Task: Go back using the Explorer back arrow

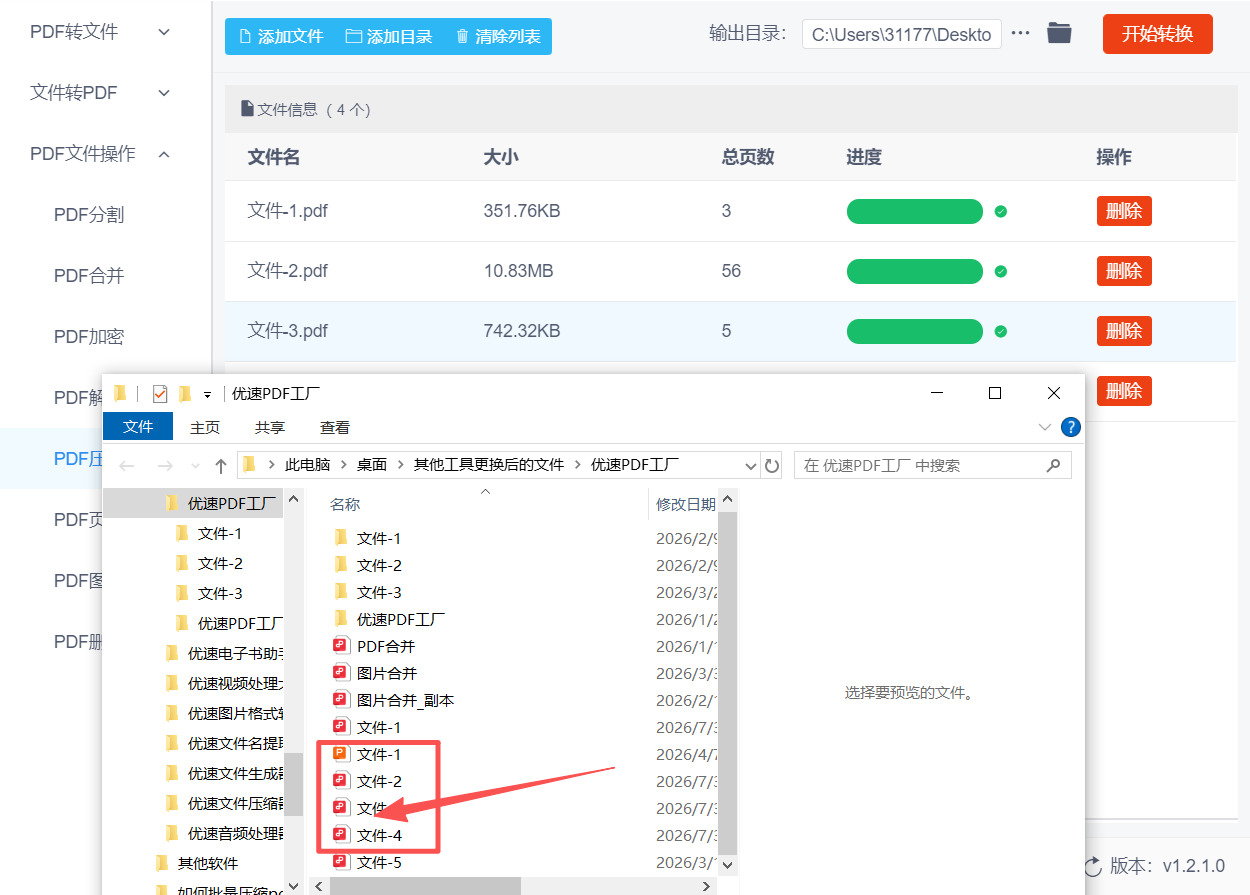Action: (x=127, y=466)
